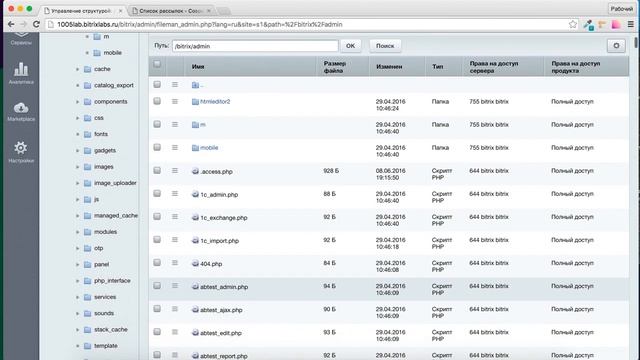Check the box for the htmleditor2 folder
Image resolution: width=640 pixels, height=360 pixels.
(x=157, y=101)
